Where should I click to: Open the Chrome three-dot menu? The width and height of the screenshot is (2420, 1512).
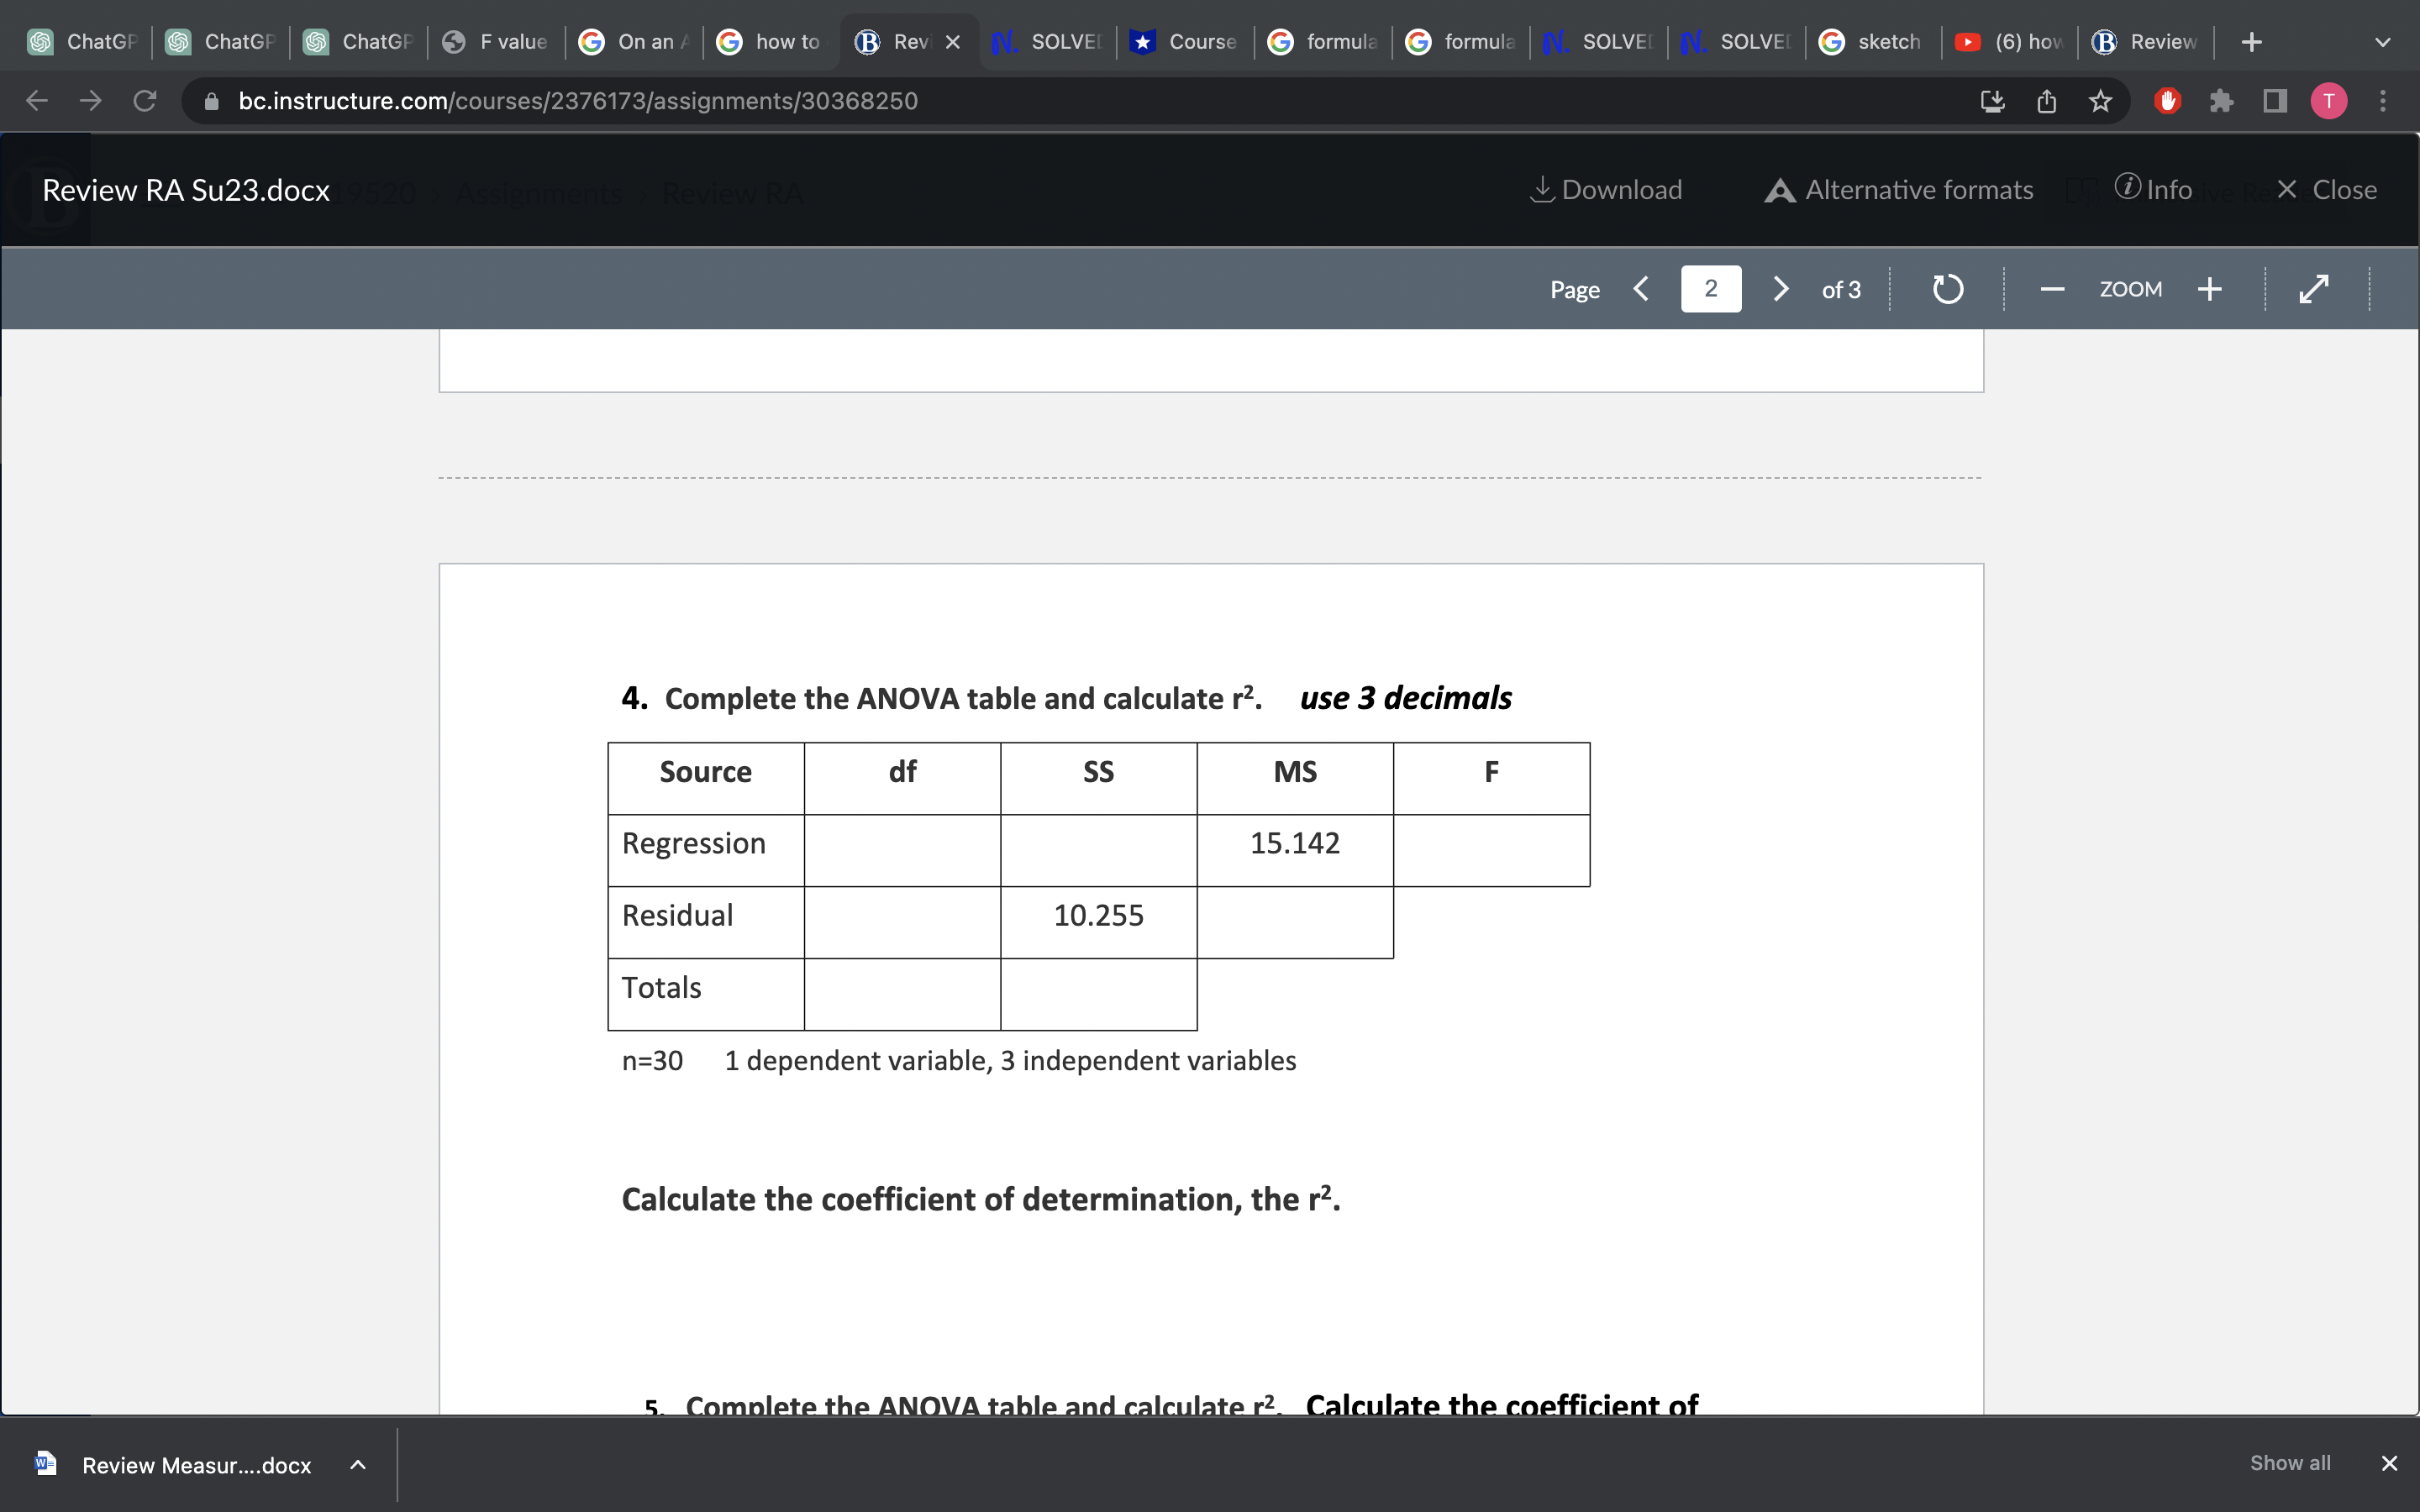tap(2383, 101)
